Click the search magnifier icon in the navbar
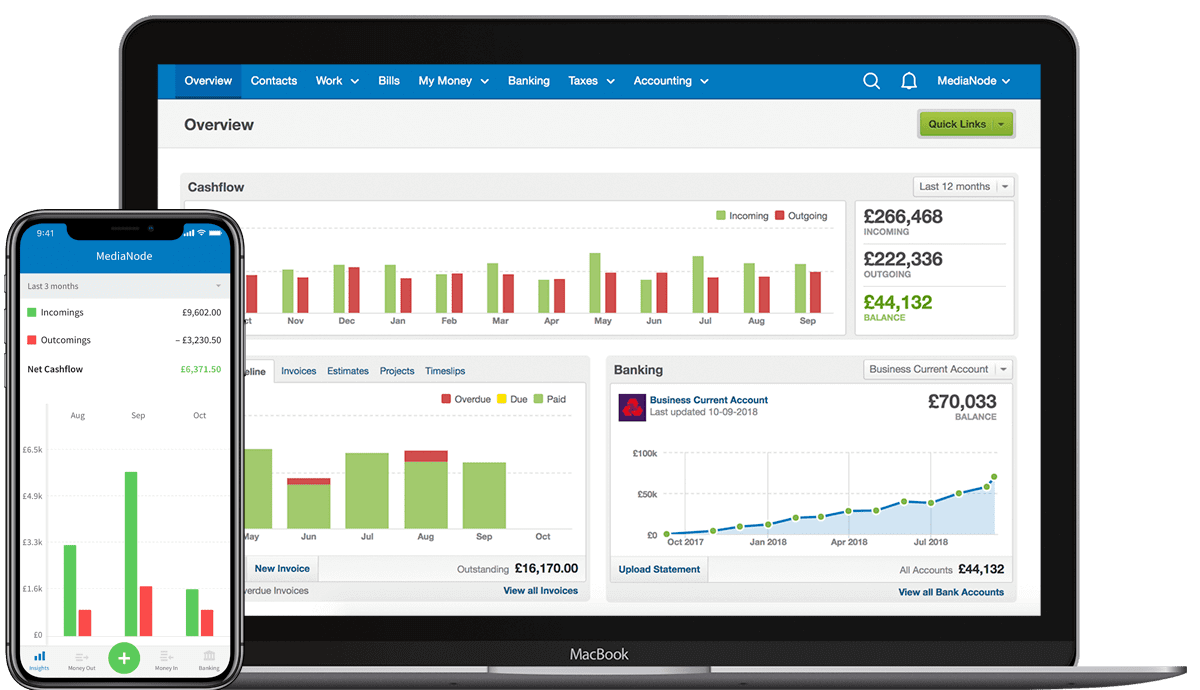The width and height of the screenshot is (1200, 690). coord(871,81)
